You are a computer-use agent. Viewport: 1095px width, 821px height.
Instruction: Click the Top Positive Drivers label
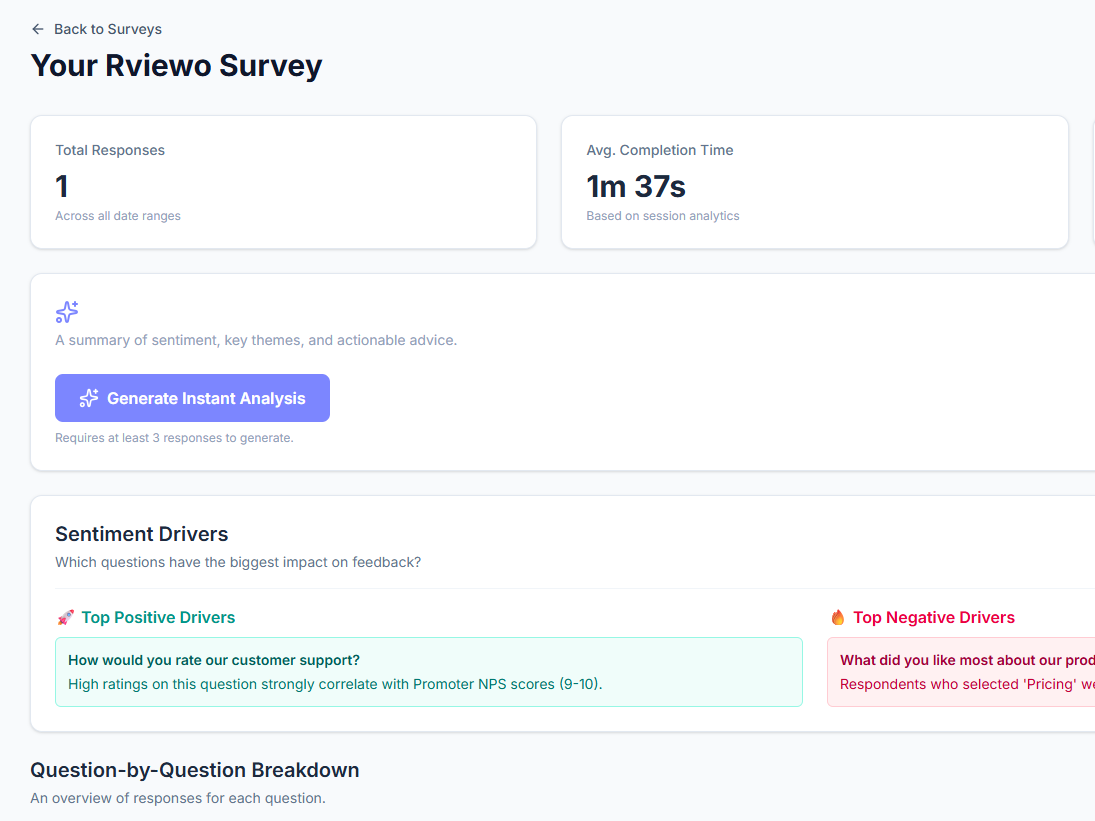point(158,618)
